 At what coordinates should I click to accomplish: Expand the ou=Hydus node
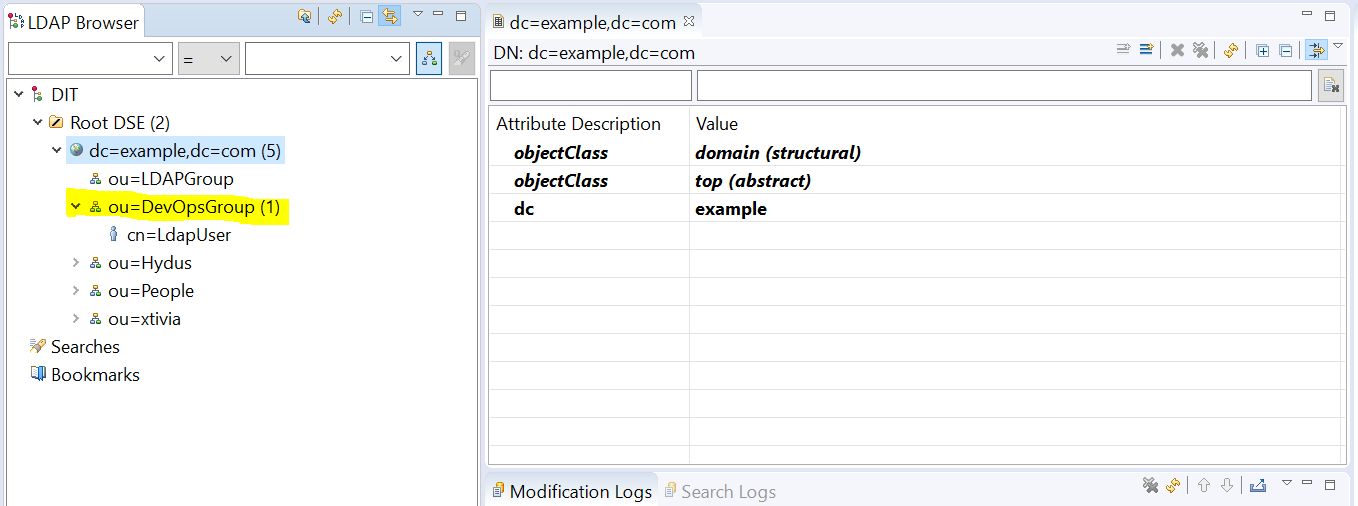point(75,263)
